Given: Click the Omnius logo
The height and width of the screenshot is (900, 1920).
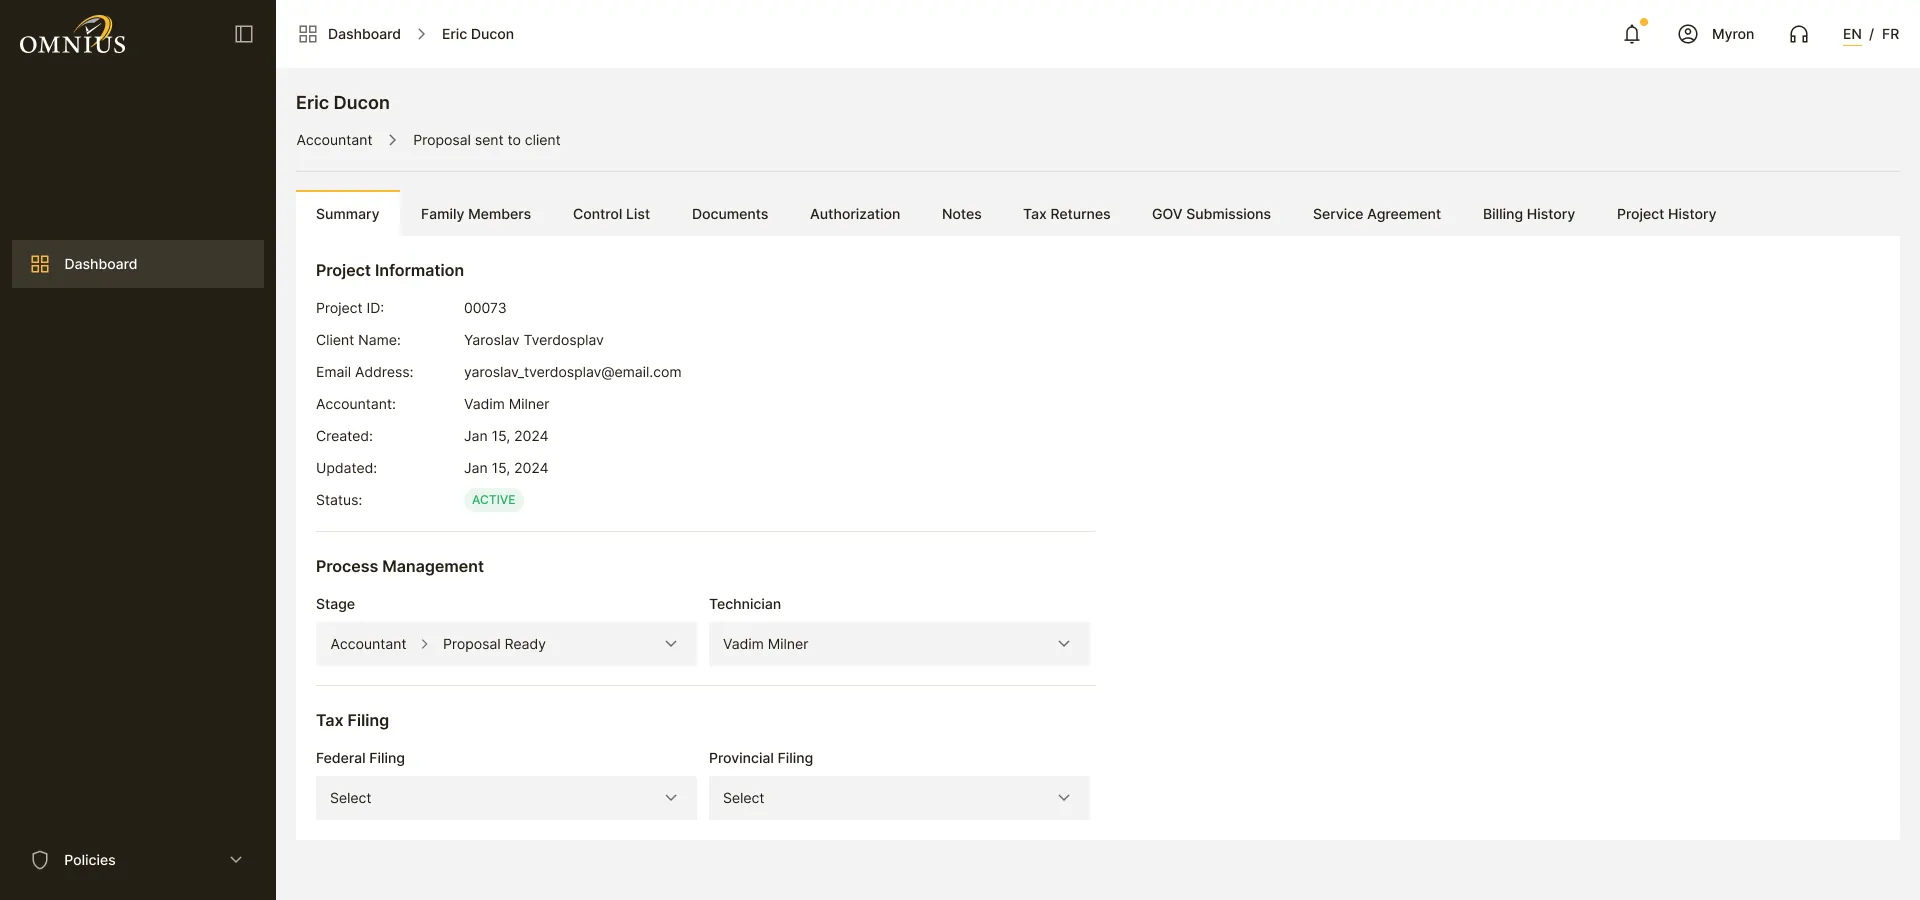Looking at the screenshot, I should tap(72, 35).
